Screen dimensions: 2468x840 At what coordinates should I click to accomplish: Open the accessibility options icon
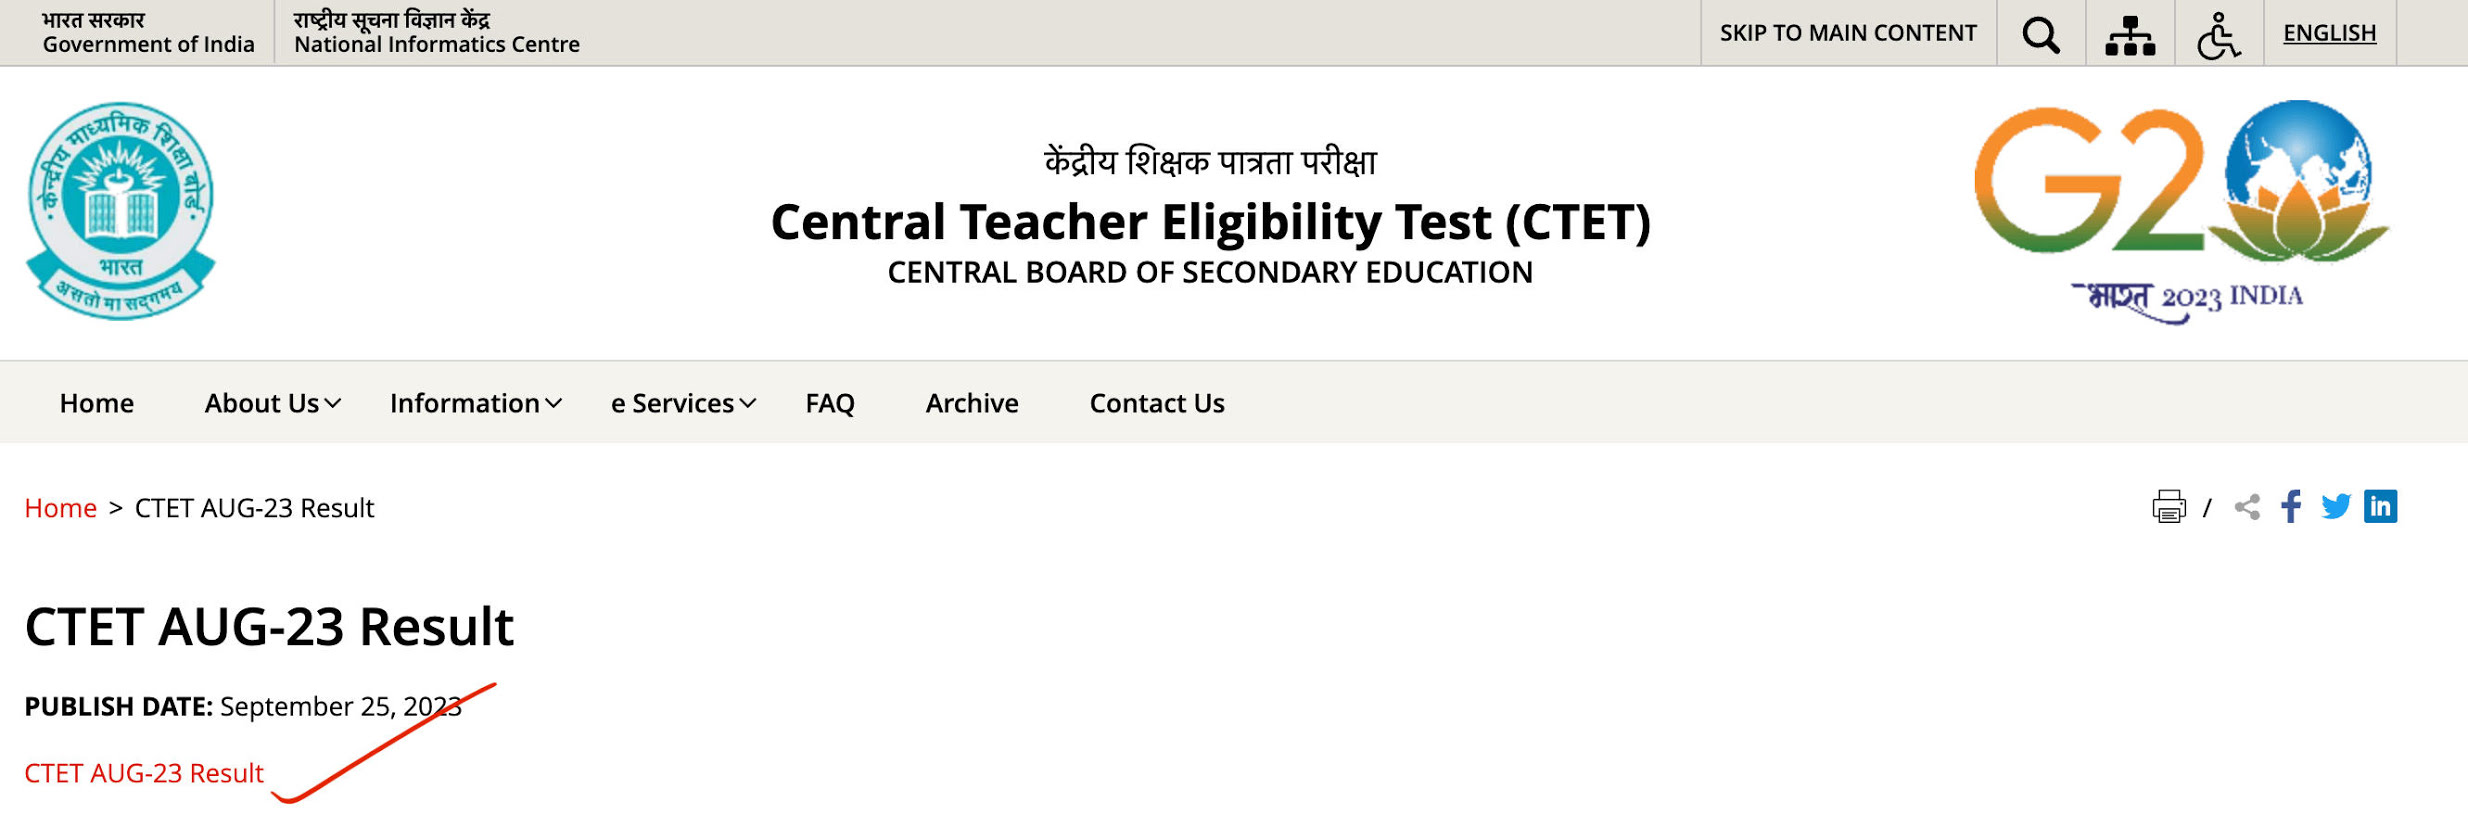pyautogui.click(x=2219, y=32)
